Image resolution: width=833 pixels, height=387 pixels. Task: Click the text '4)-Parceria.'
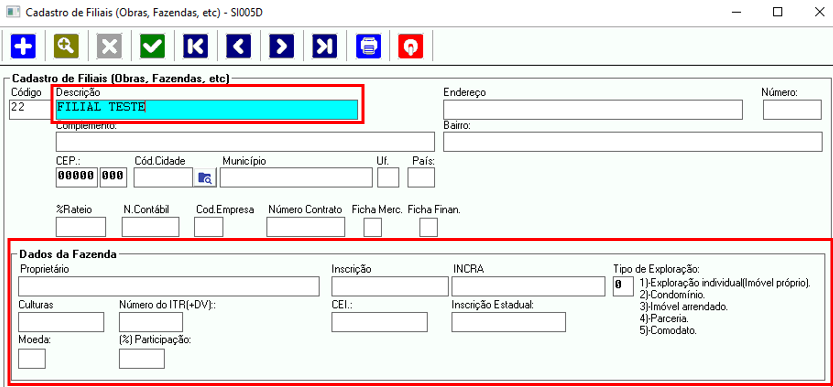tap(664, 318)
